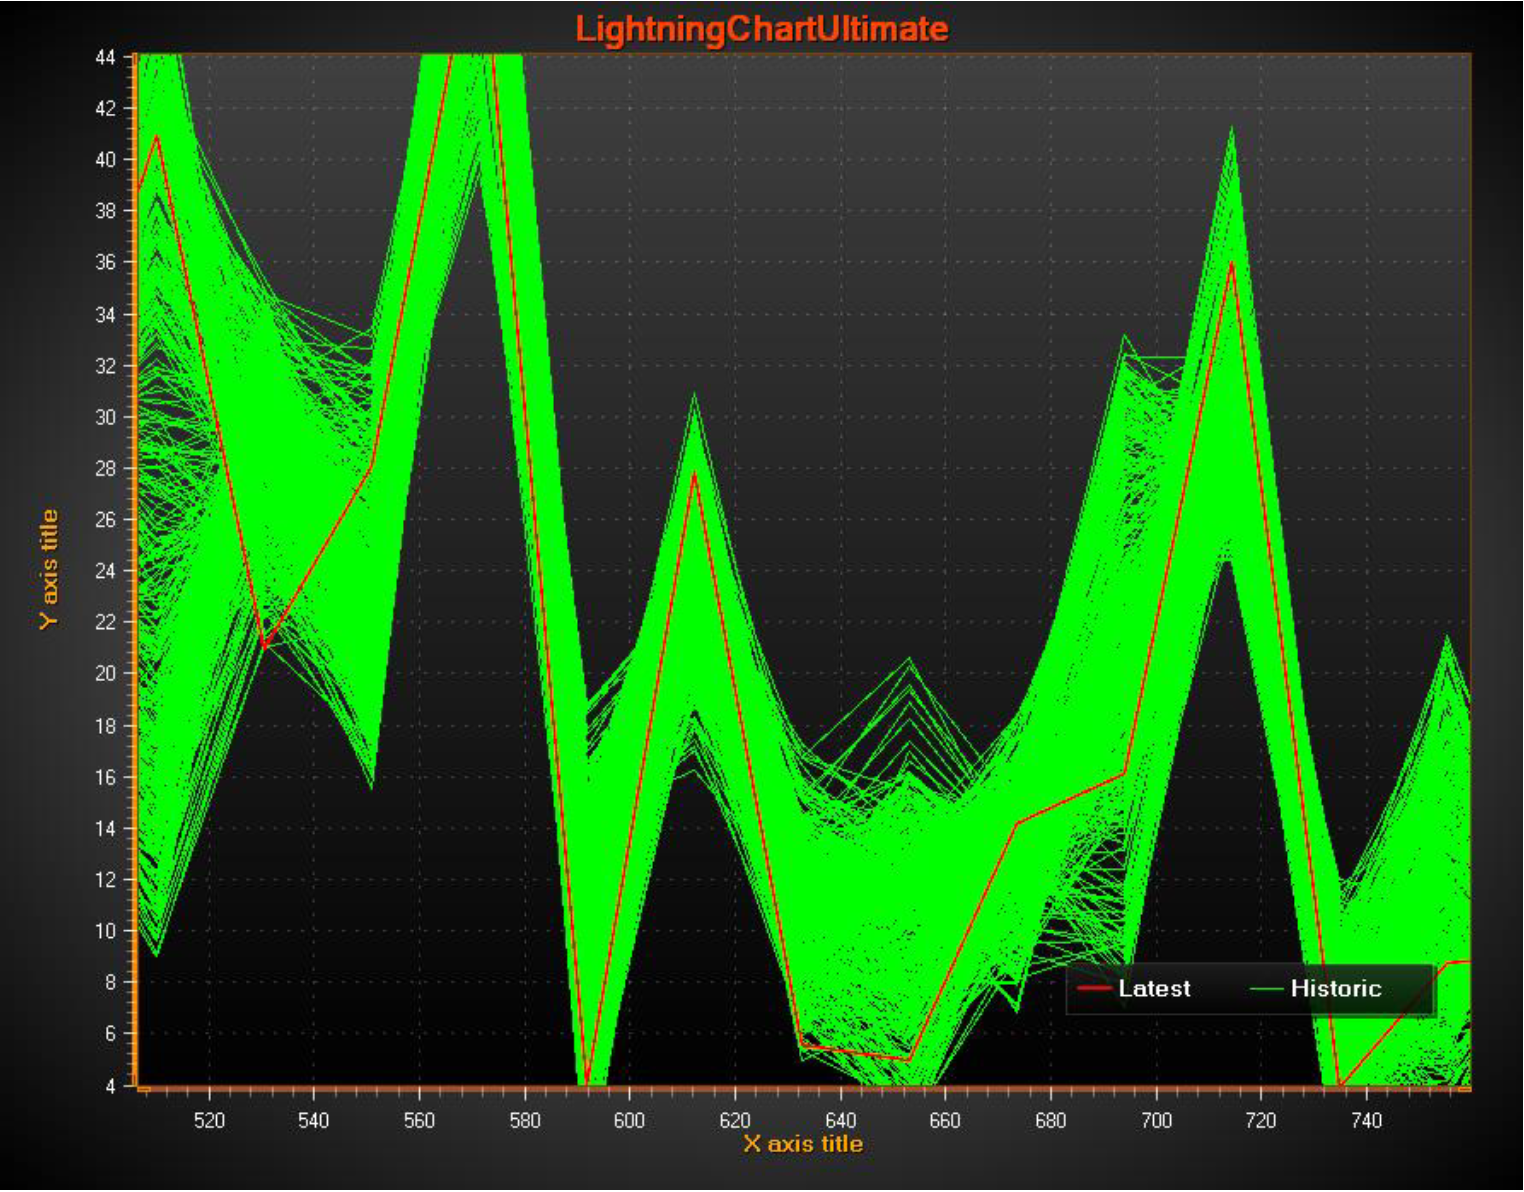
Task: Click Y axis tick label 30
Action: click(106, 417)
